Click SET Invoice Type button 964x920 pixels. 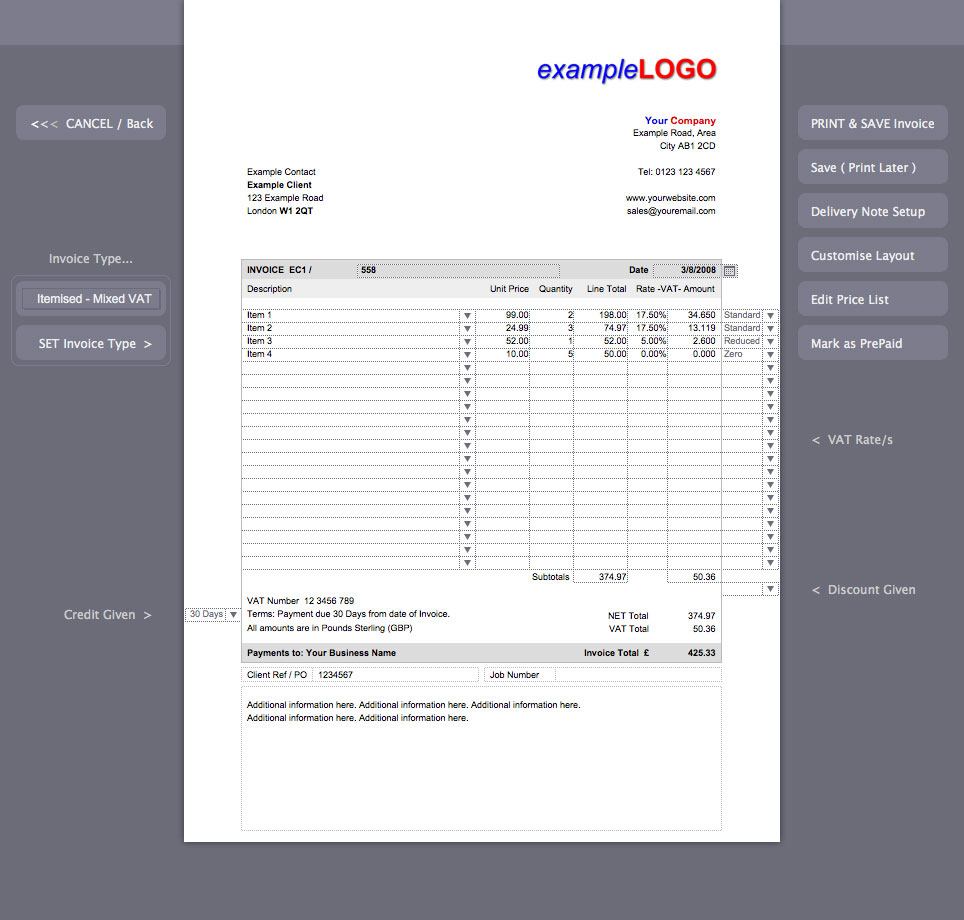[x=91, y=343]
